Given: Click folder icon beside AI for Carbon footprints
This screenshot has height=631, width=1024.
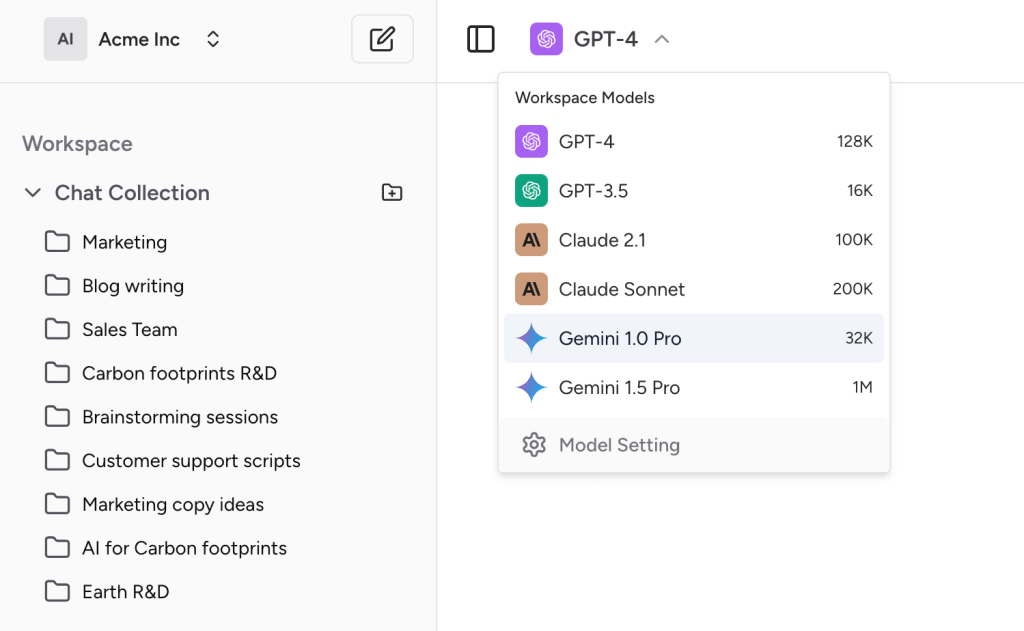Looking at the screenshot, I should (x=57, y=548).
